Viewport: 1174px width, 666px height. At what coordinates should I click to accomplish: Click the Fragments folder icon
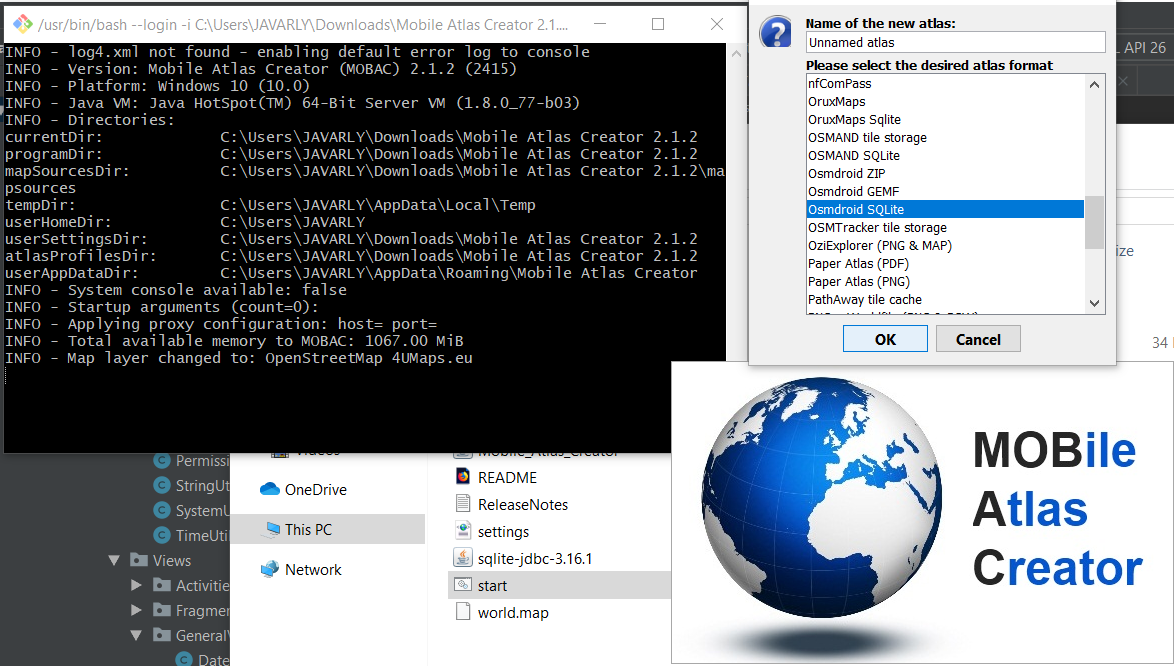click(161, 609)
